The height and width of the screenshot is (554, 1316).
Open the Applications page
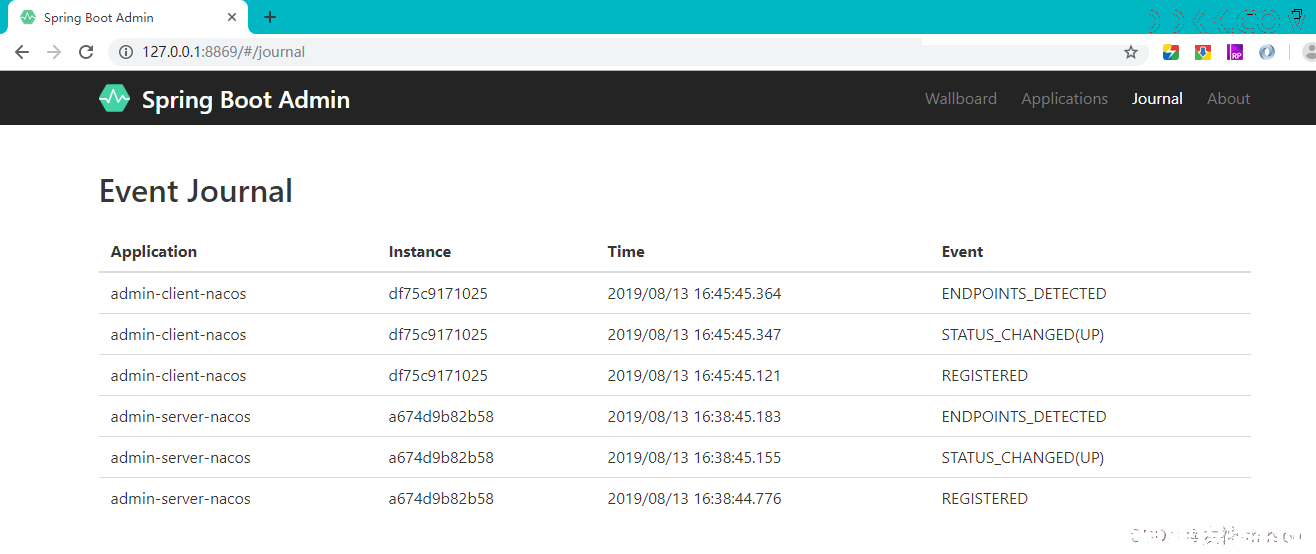(1064, 98)
